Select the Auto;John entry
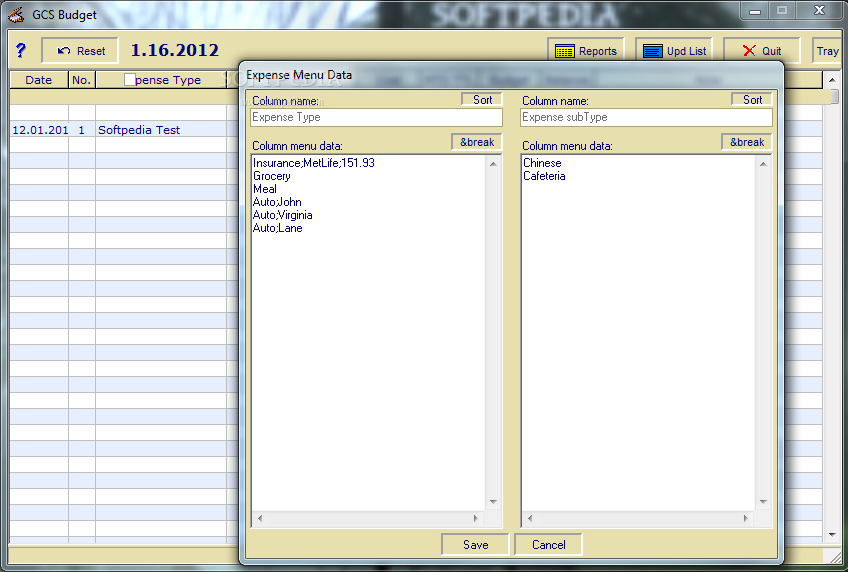848x572 pixels. pos(277,202)
